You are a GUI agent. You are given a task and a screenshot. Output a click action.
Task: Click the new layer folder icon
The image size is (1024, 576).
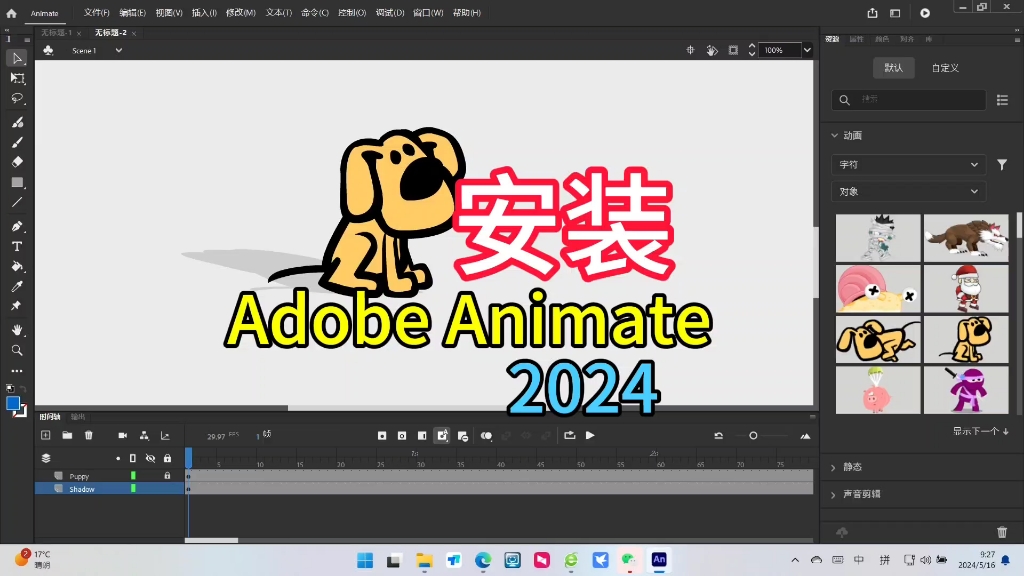(x=67, y=435)
